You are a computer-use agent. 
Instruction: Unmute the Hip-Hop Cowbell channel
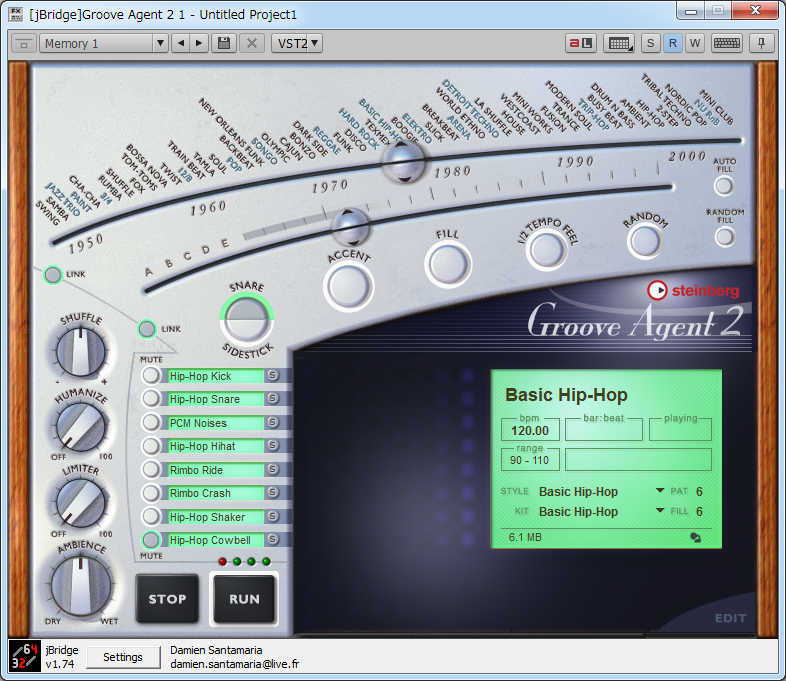pyautogui.click(x=151, y=540)
